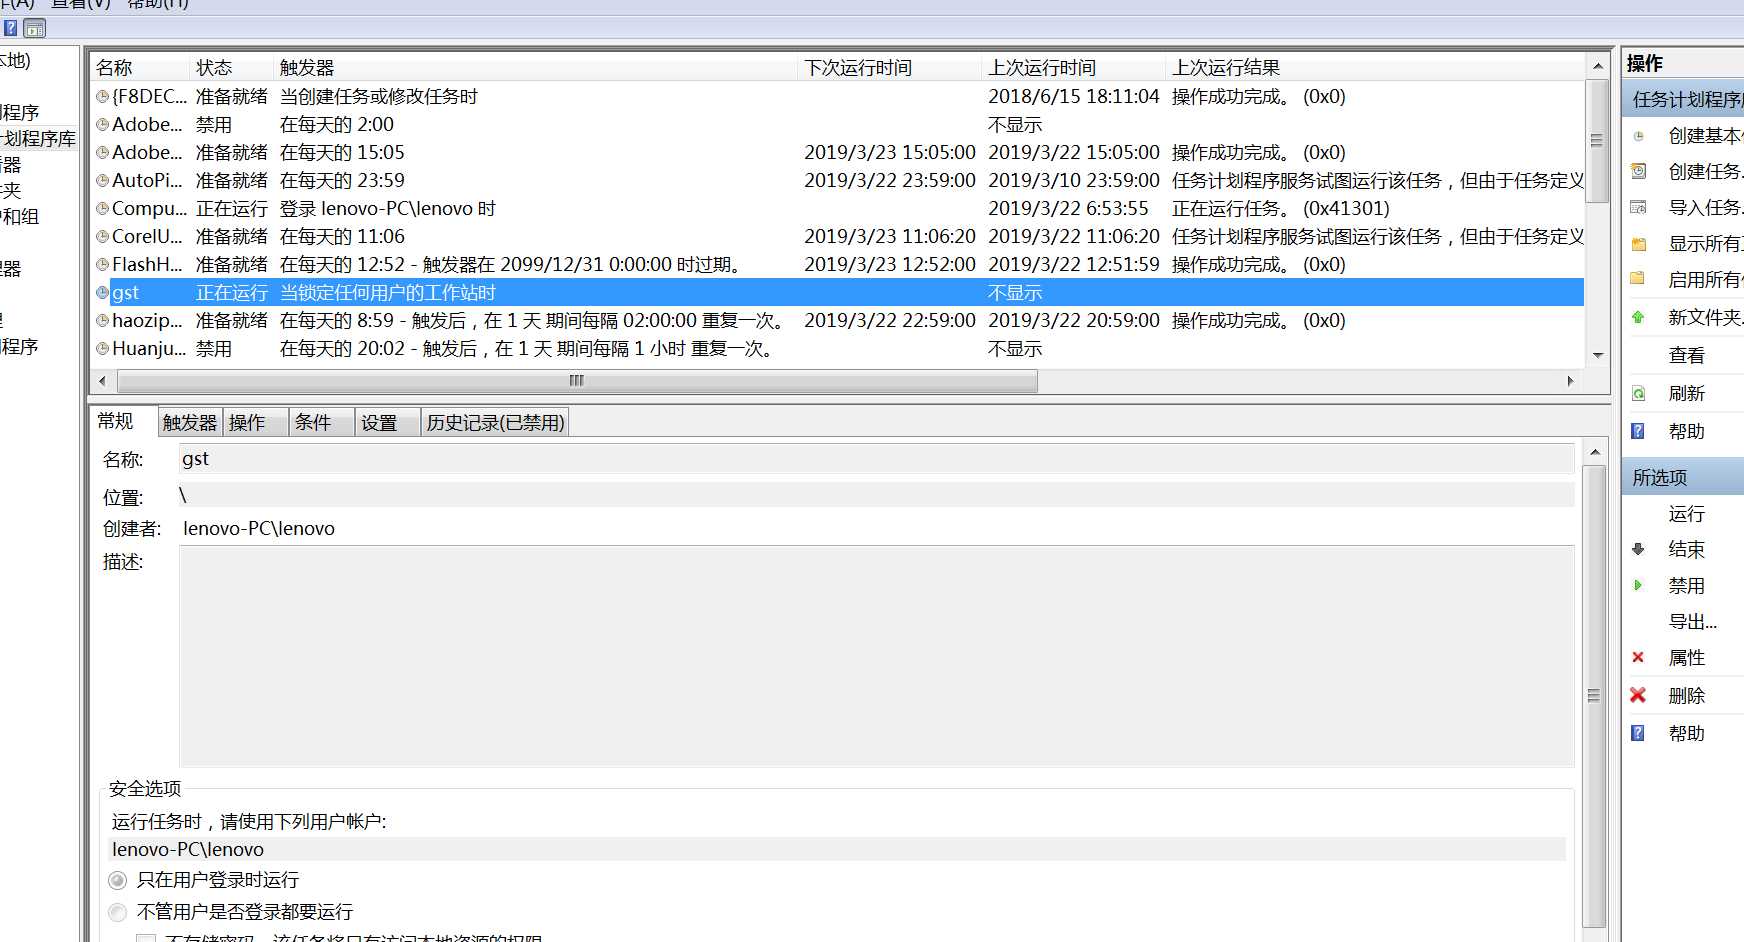Click the 描述 description text area
This screenshot has width=1744, height=942.
(876, 656)
